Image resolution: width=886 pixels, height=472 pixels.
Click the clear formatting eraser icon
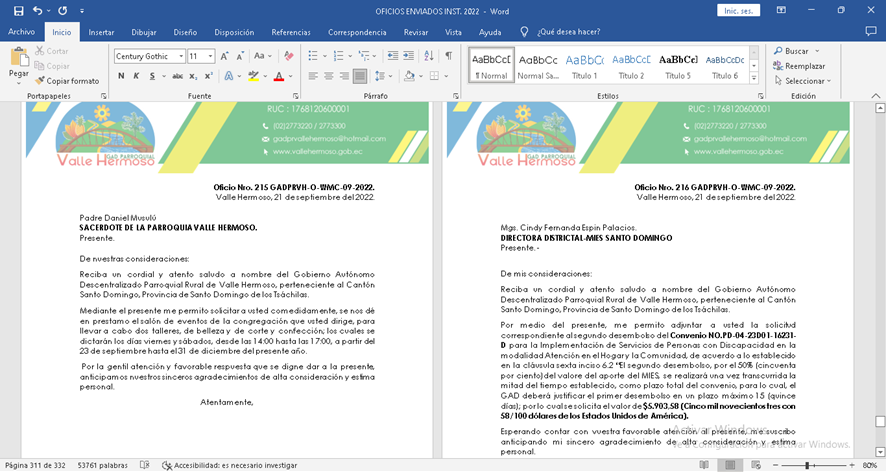[288, 56]
